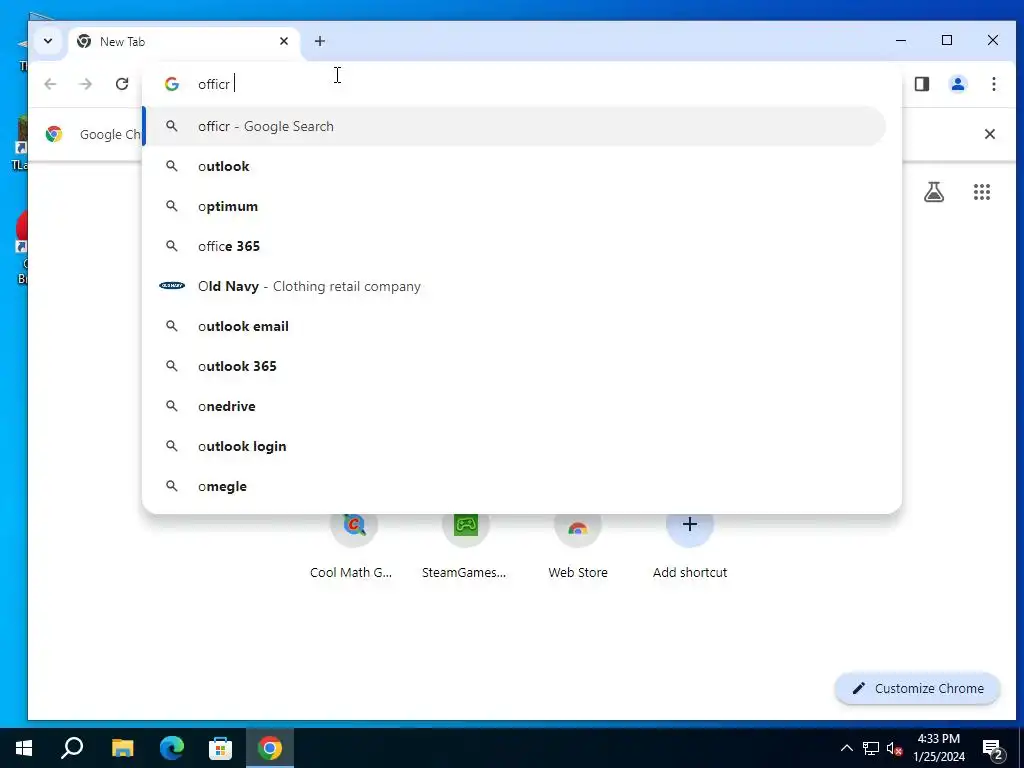Click Customize Chrome button

tap(918, 688)
